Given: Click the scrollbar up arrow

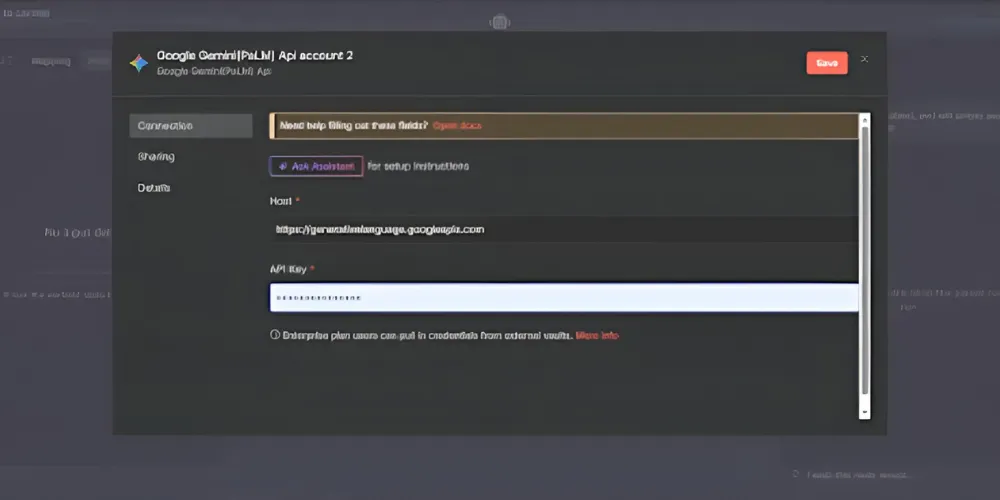Looking at the screenshot, I should (865, 119).
